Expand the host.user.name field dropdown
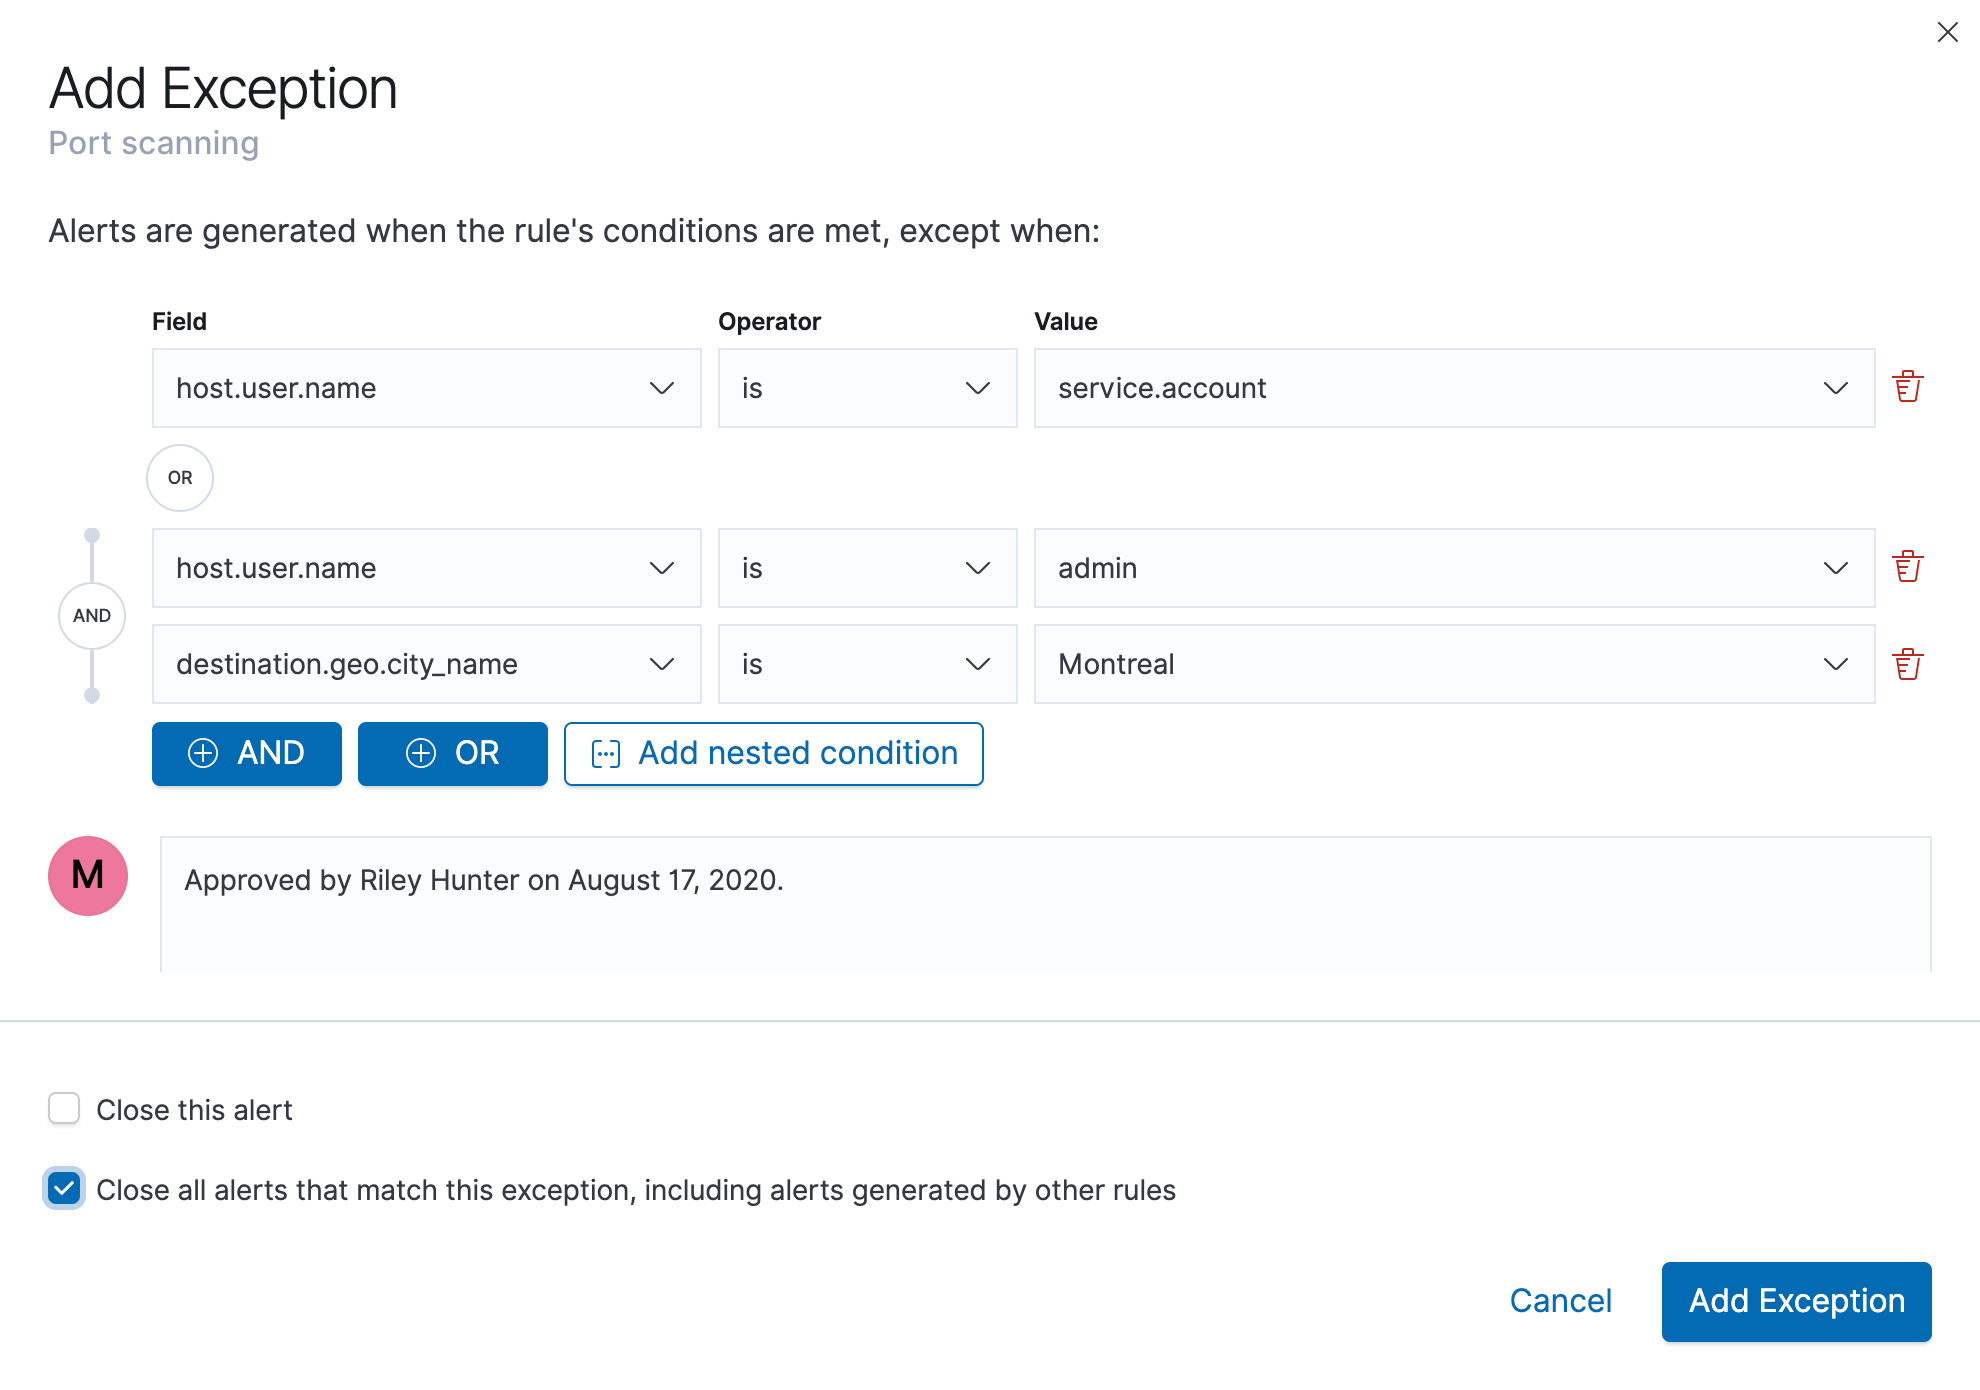1980x1390 pixels. pyautogui.click(x=662, y=388)
